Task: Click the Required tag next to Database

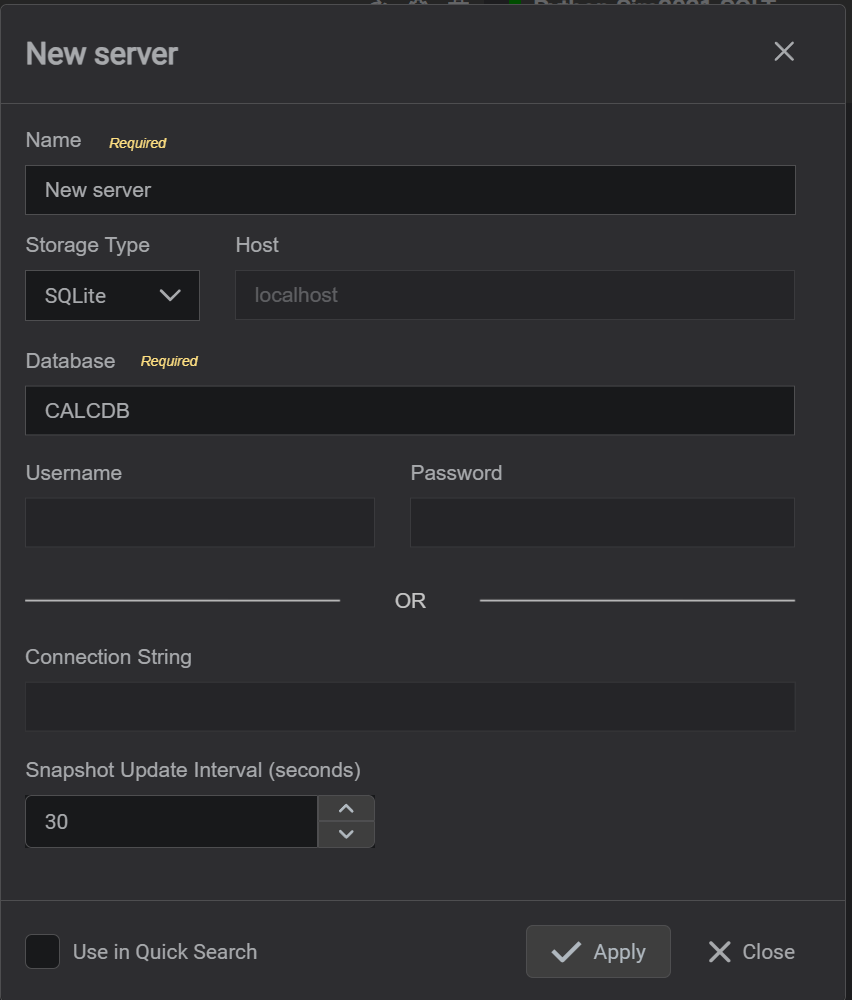Action: click(169, 362)
